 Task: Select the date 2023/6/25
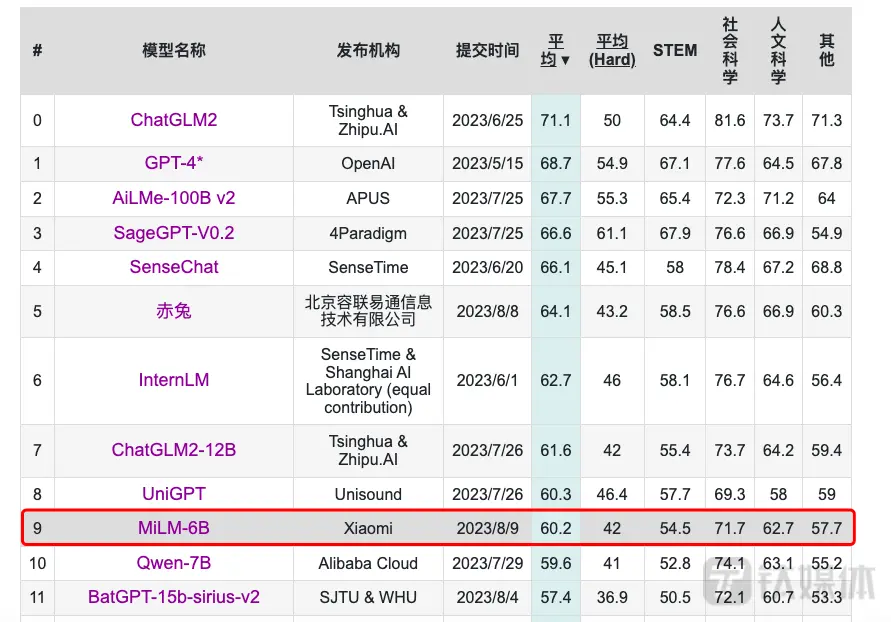[x=487, y=120]
